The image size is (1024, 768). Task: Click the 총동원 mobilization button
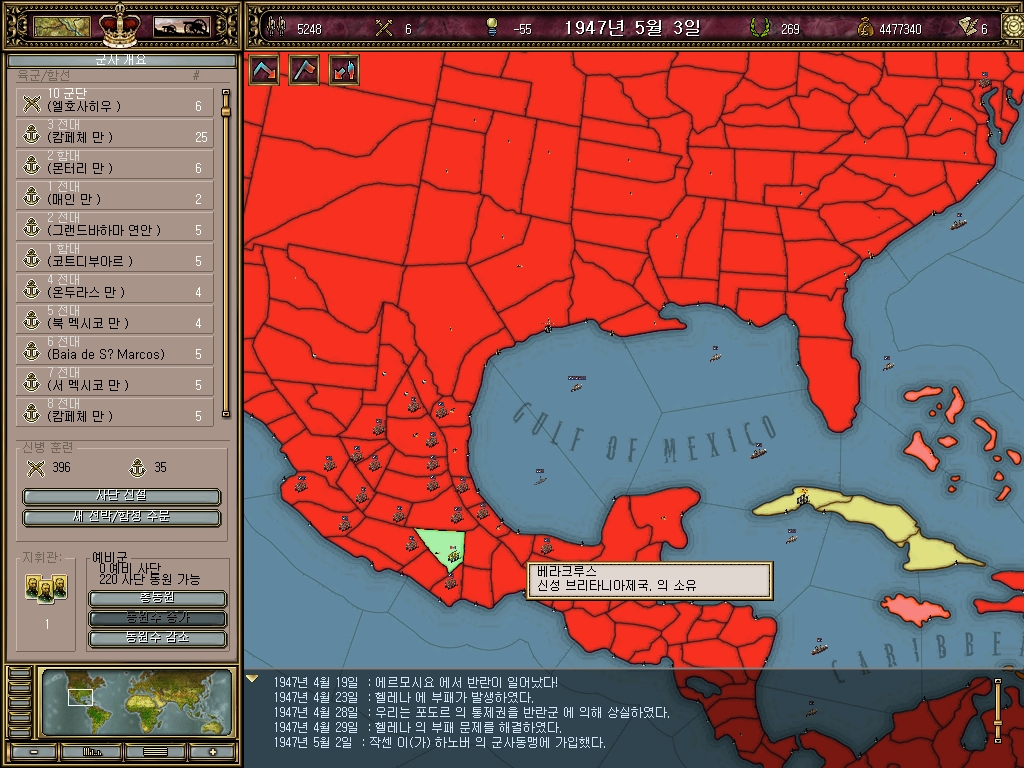(157, 598)
